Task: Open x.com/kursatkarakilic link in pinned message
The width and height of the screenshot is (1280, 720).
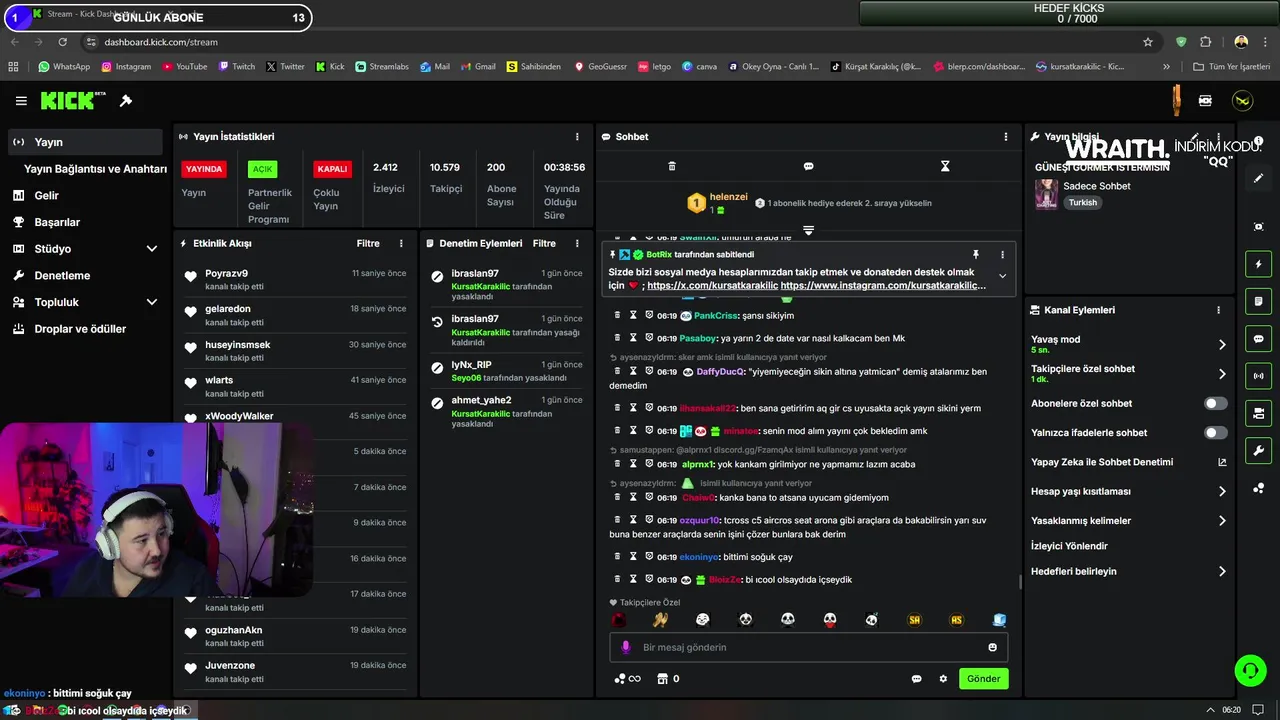Action: pyautogui.click(x=712, y=286)
